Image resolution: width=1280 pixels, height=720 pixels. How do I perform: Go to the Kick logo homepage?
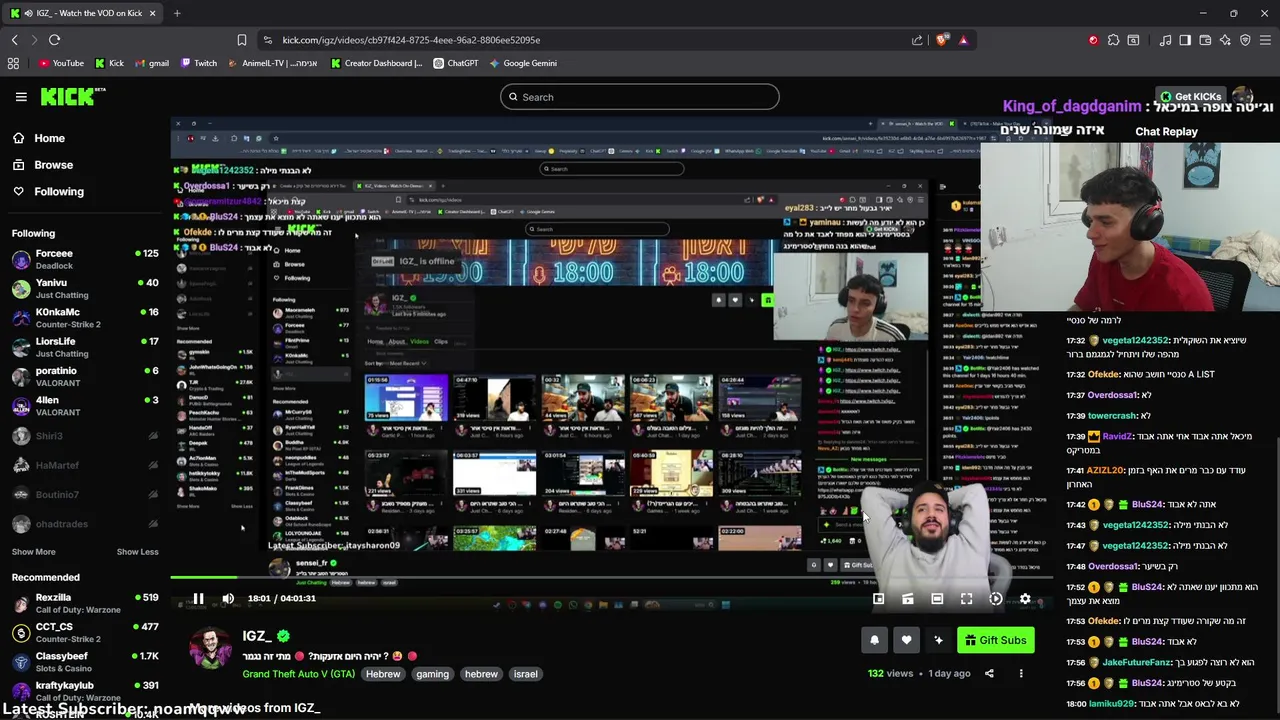coord(72,96)
